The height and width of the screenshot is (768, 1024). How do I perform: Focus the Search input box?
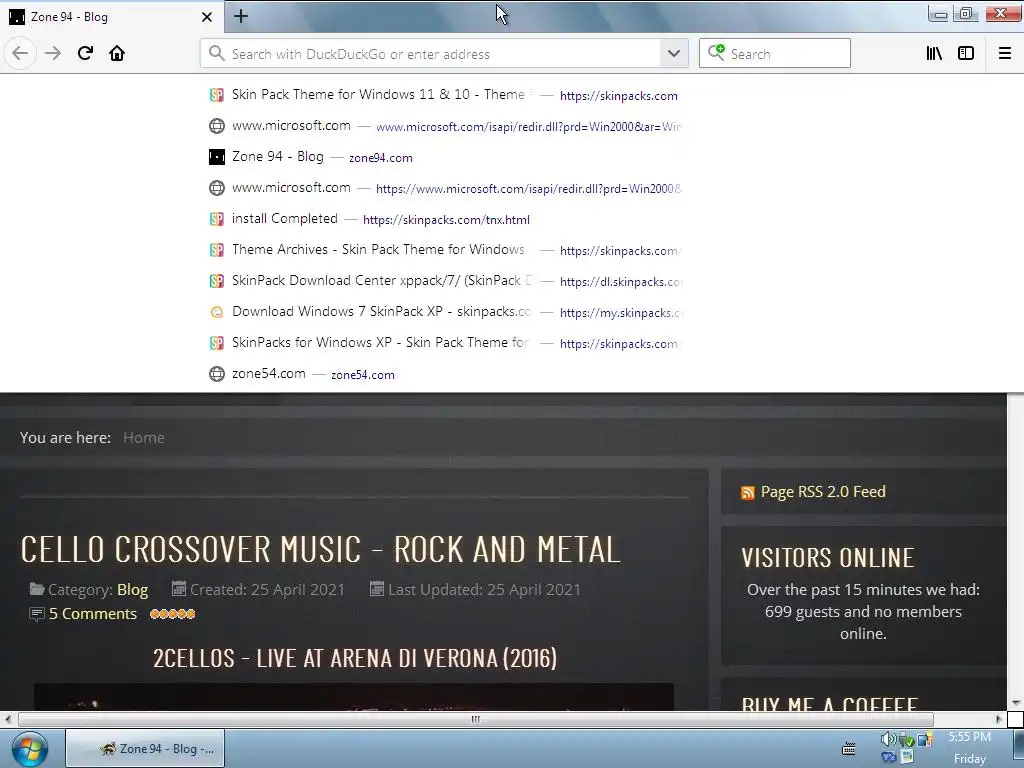coord(775,54)
